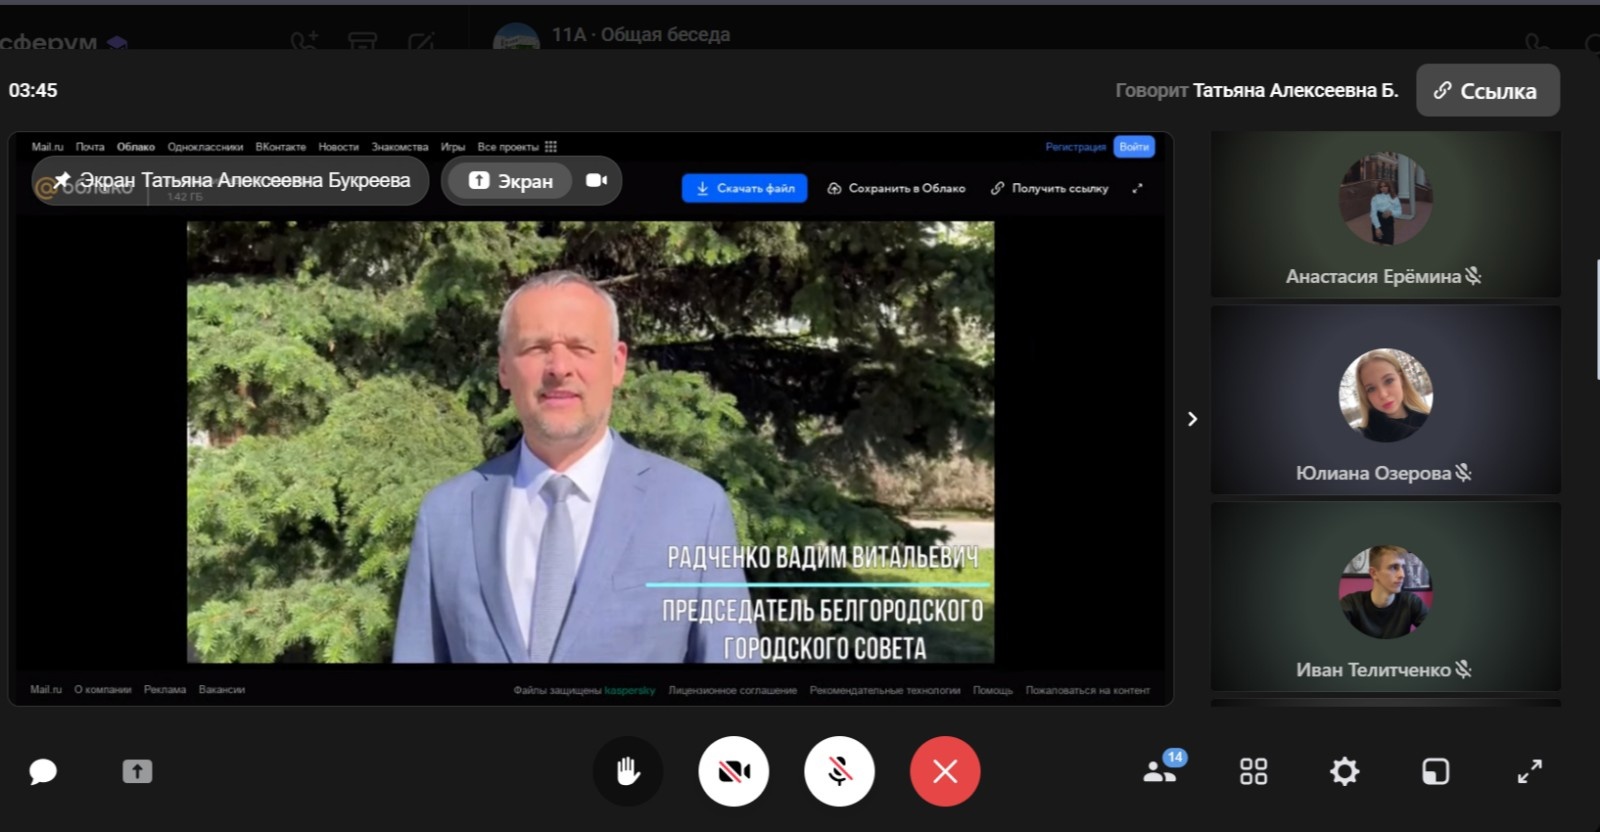Click Войти button in shared Mail.ru page
This screenshot has height=832, width=1600.
(x=1134, y=147)
